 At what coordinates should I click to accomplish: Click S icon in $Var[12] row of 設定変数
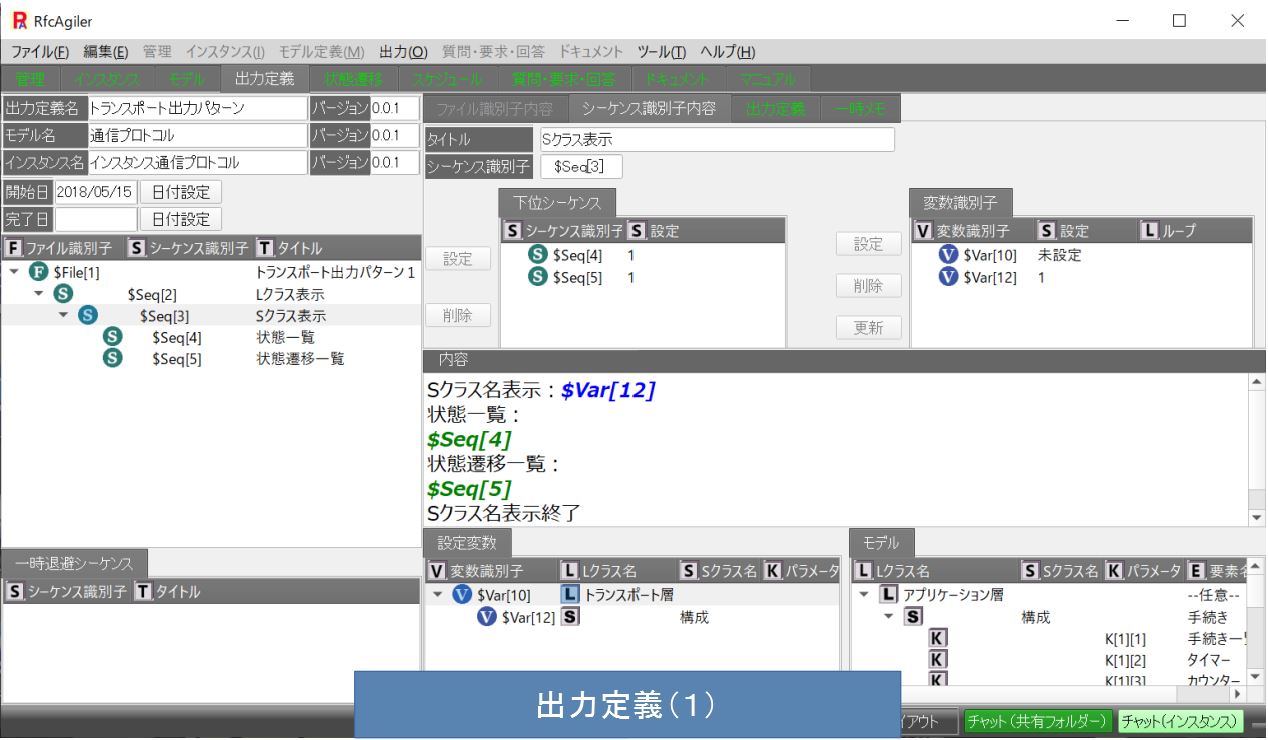coord(570,617)
